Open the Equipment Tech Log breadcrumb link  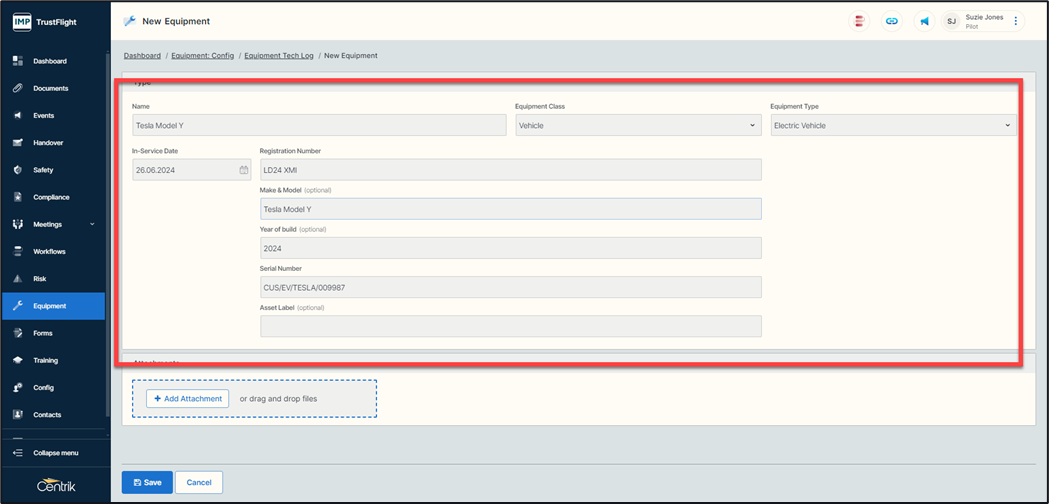point(279,56)
